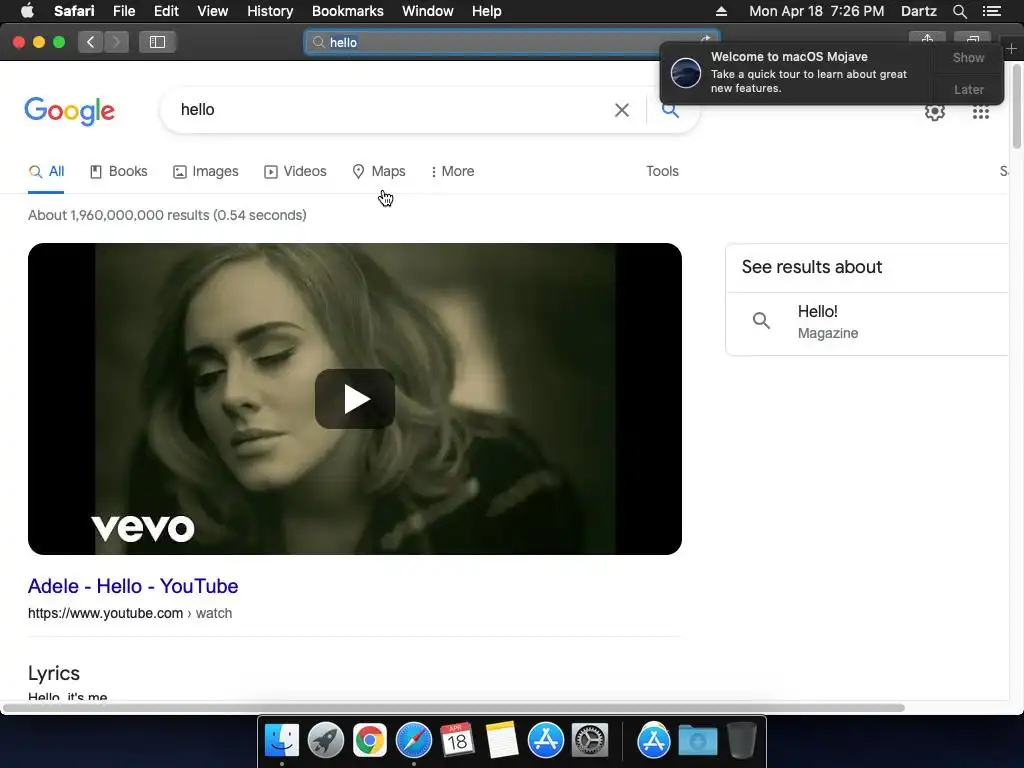Screen dimensions: 1024x768
Task: Open the File menu
Action: [x=123, y=11]
